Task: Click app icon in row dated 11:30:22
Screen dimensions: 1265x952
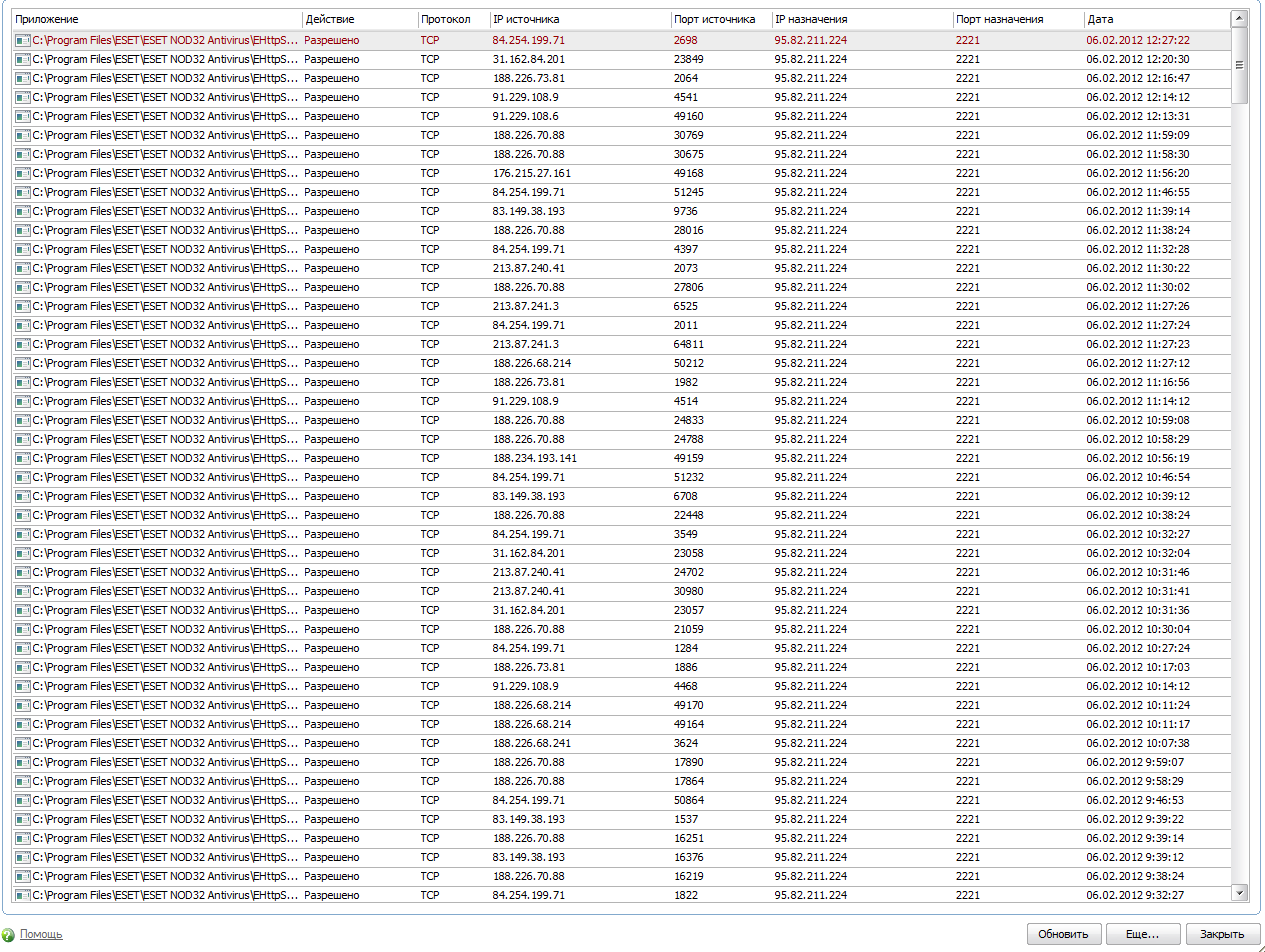Action: point(23,269)
